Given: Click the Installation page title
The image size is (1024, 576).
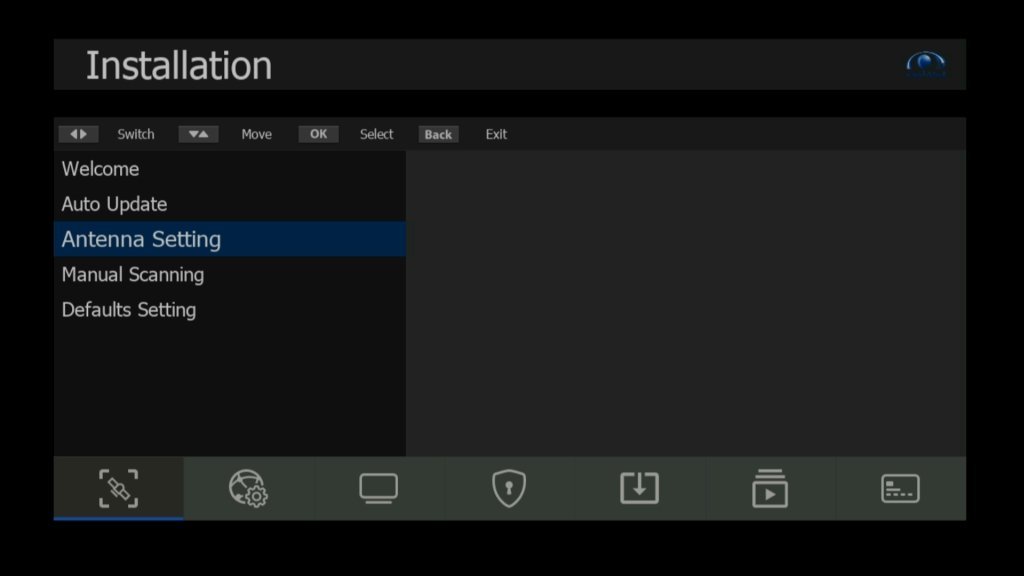Looking at the screenshot, I should (179, 65).
